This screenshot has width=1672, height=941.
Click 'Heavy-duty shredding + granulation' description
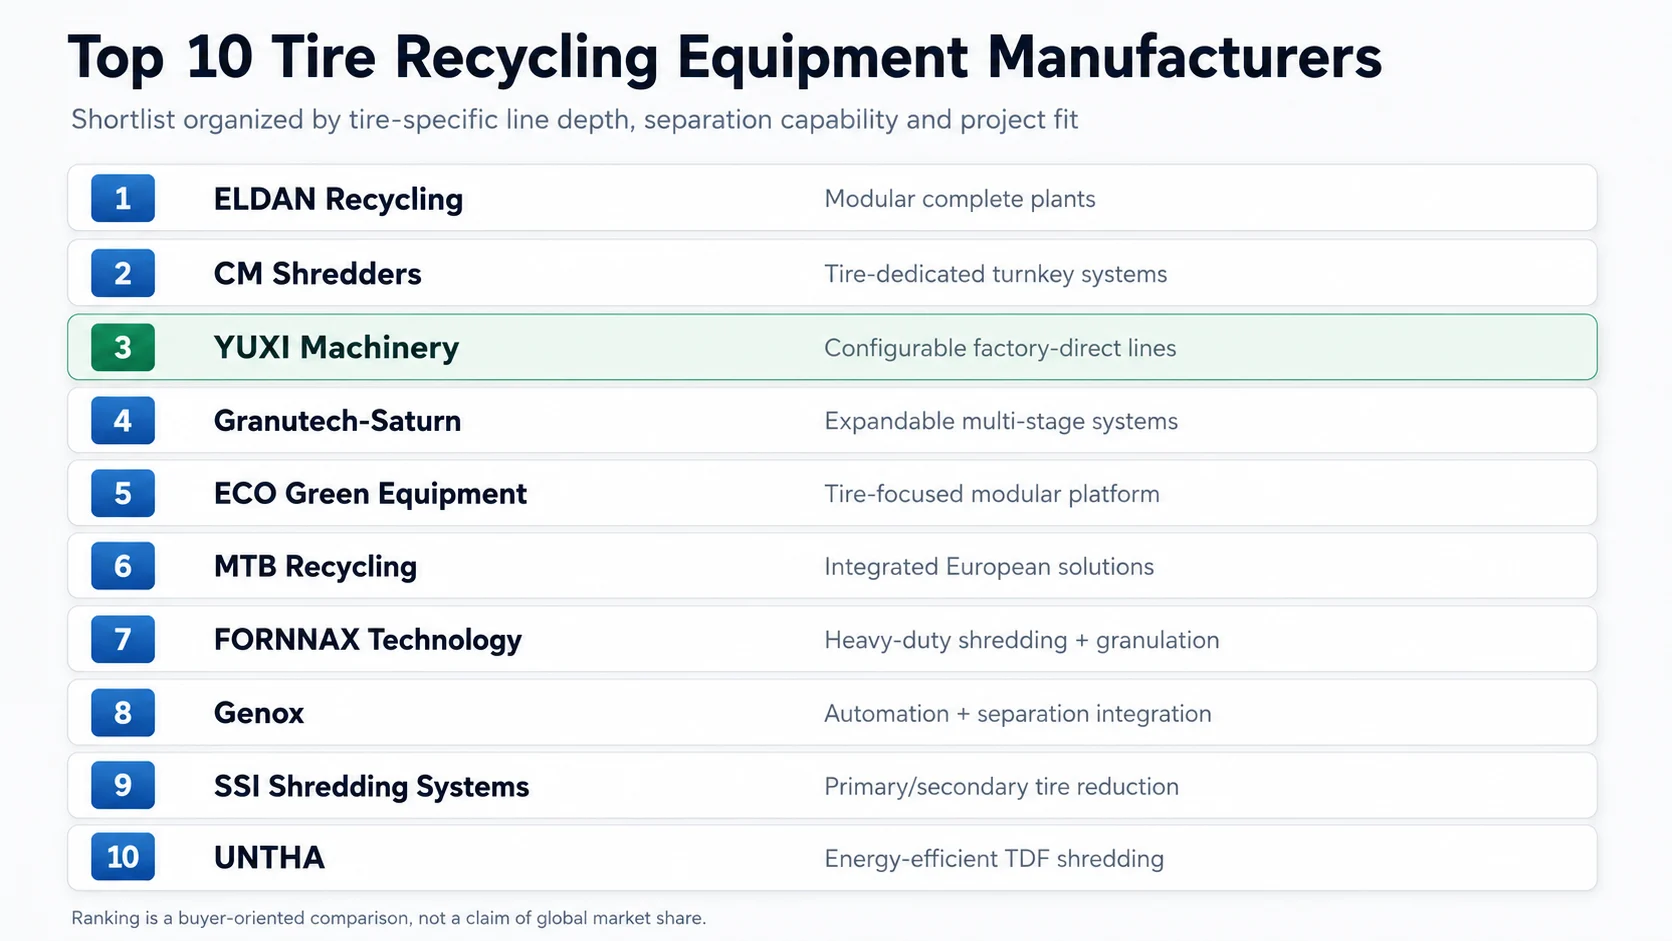pos(1022,640)
